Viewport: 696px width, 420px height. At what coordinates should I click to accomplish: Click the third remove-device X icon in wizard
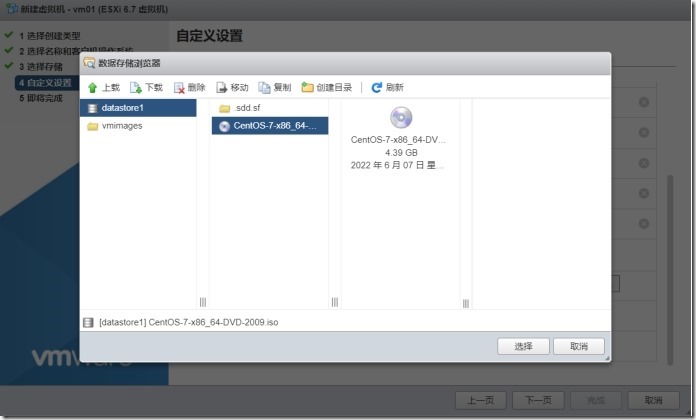tap(644, 163)
